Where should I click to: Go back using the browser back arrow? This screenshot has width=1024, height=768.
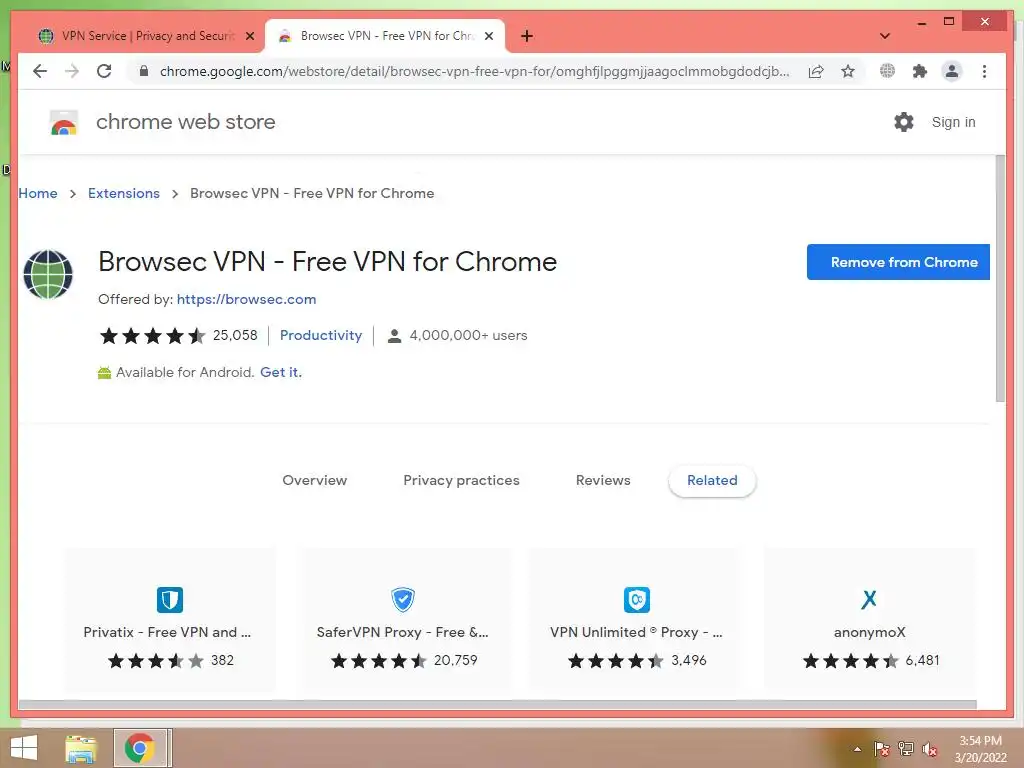coord(40,71)
